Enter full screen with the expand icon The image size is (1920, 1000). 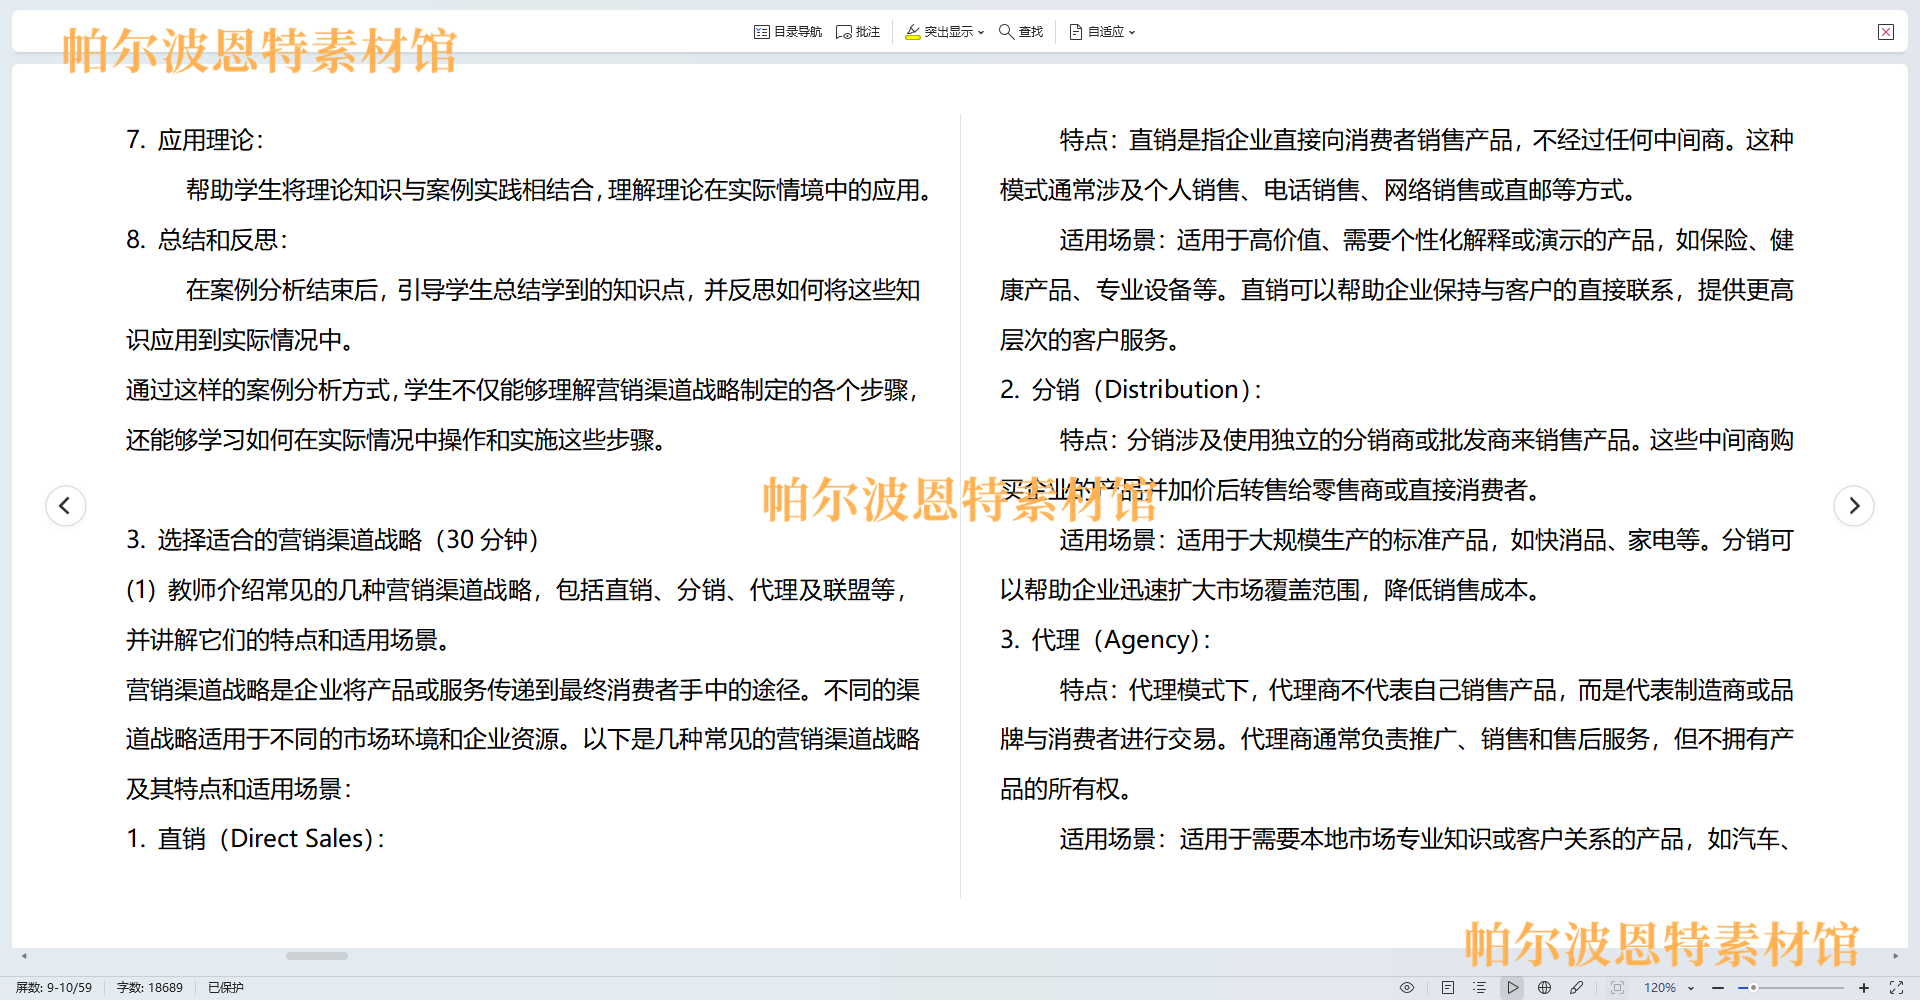point(1896,987)
